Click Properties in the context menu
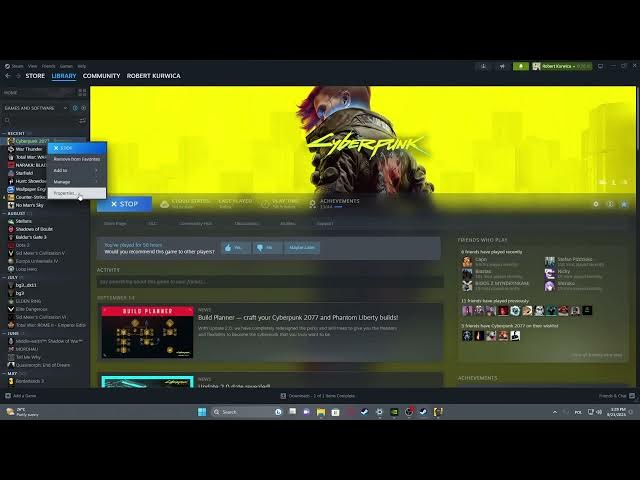This screenshot has height=480, width=640. 65,193
